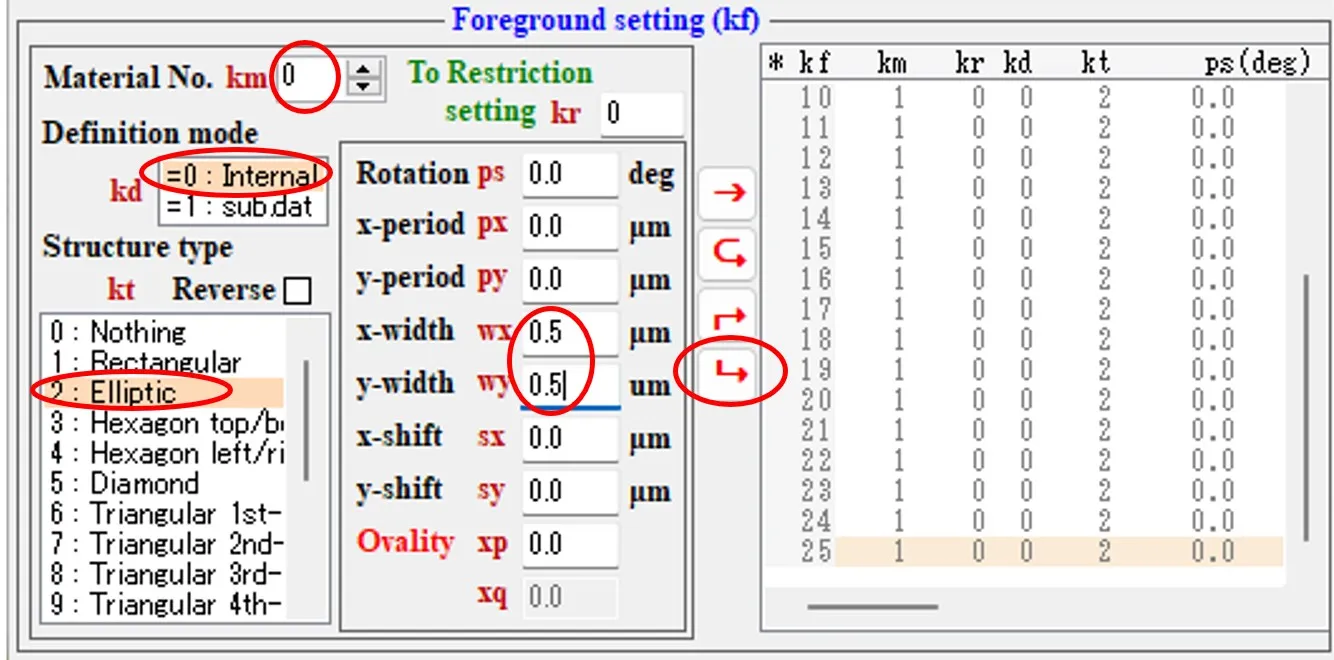The height and width of the screenshot is (660, 1334).
Task: Select row kf 12 in table
Action: click(1025, 158)
